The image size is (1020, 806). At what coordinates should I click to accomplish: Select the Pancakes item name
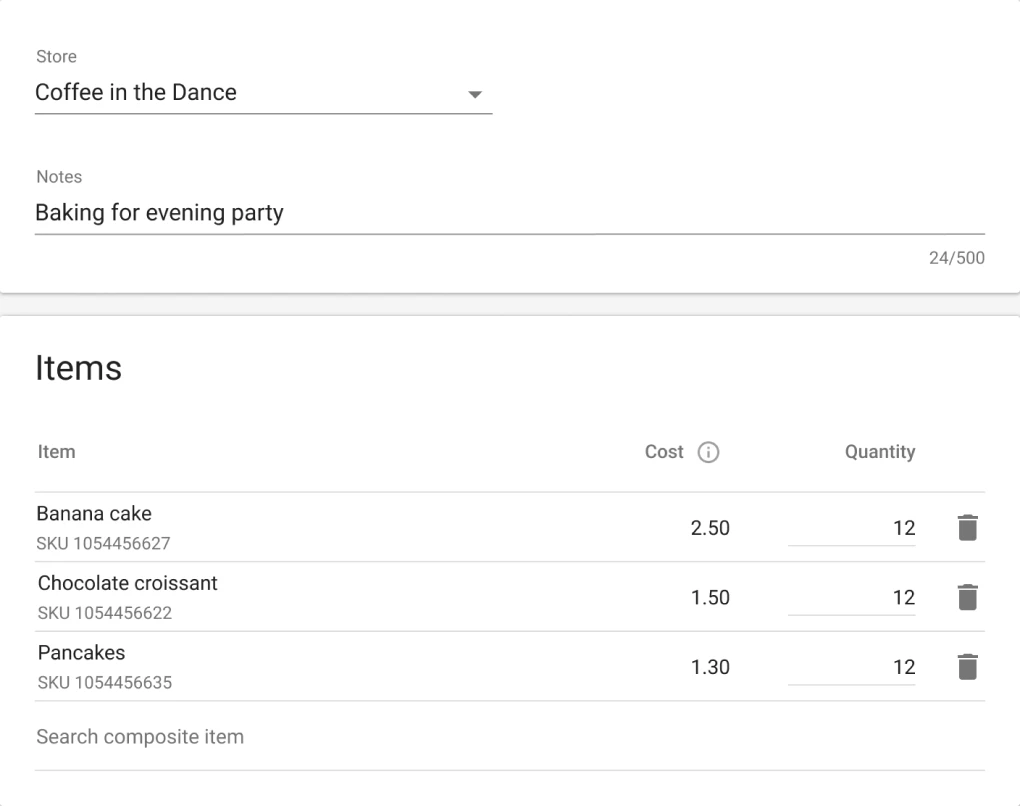click(81, 653)
